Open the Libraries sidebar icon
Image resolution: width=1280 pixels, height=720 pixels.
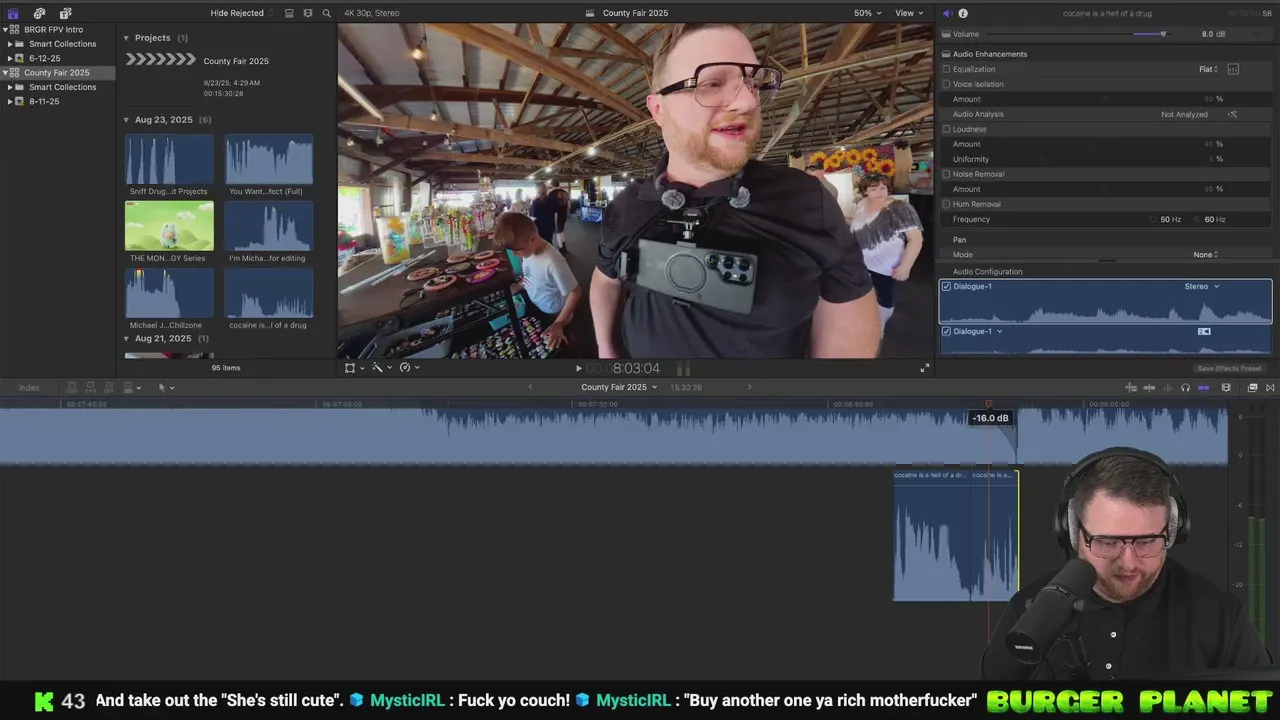pos(13,13)
